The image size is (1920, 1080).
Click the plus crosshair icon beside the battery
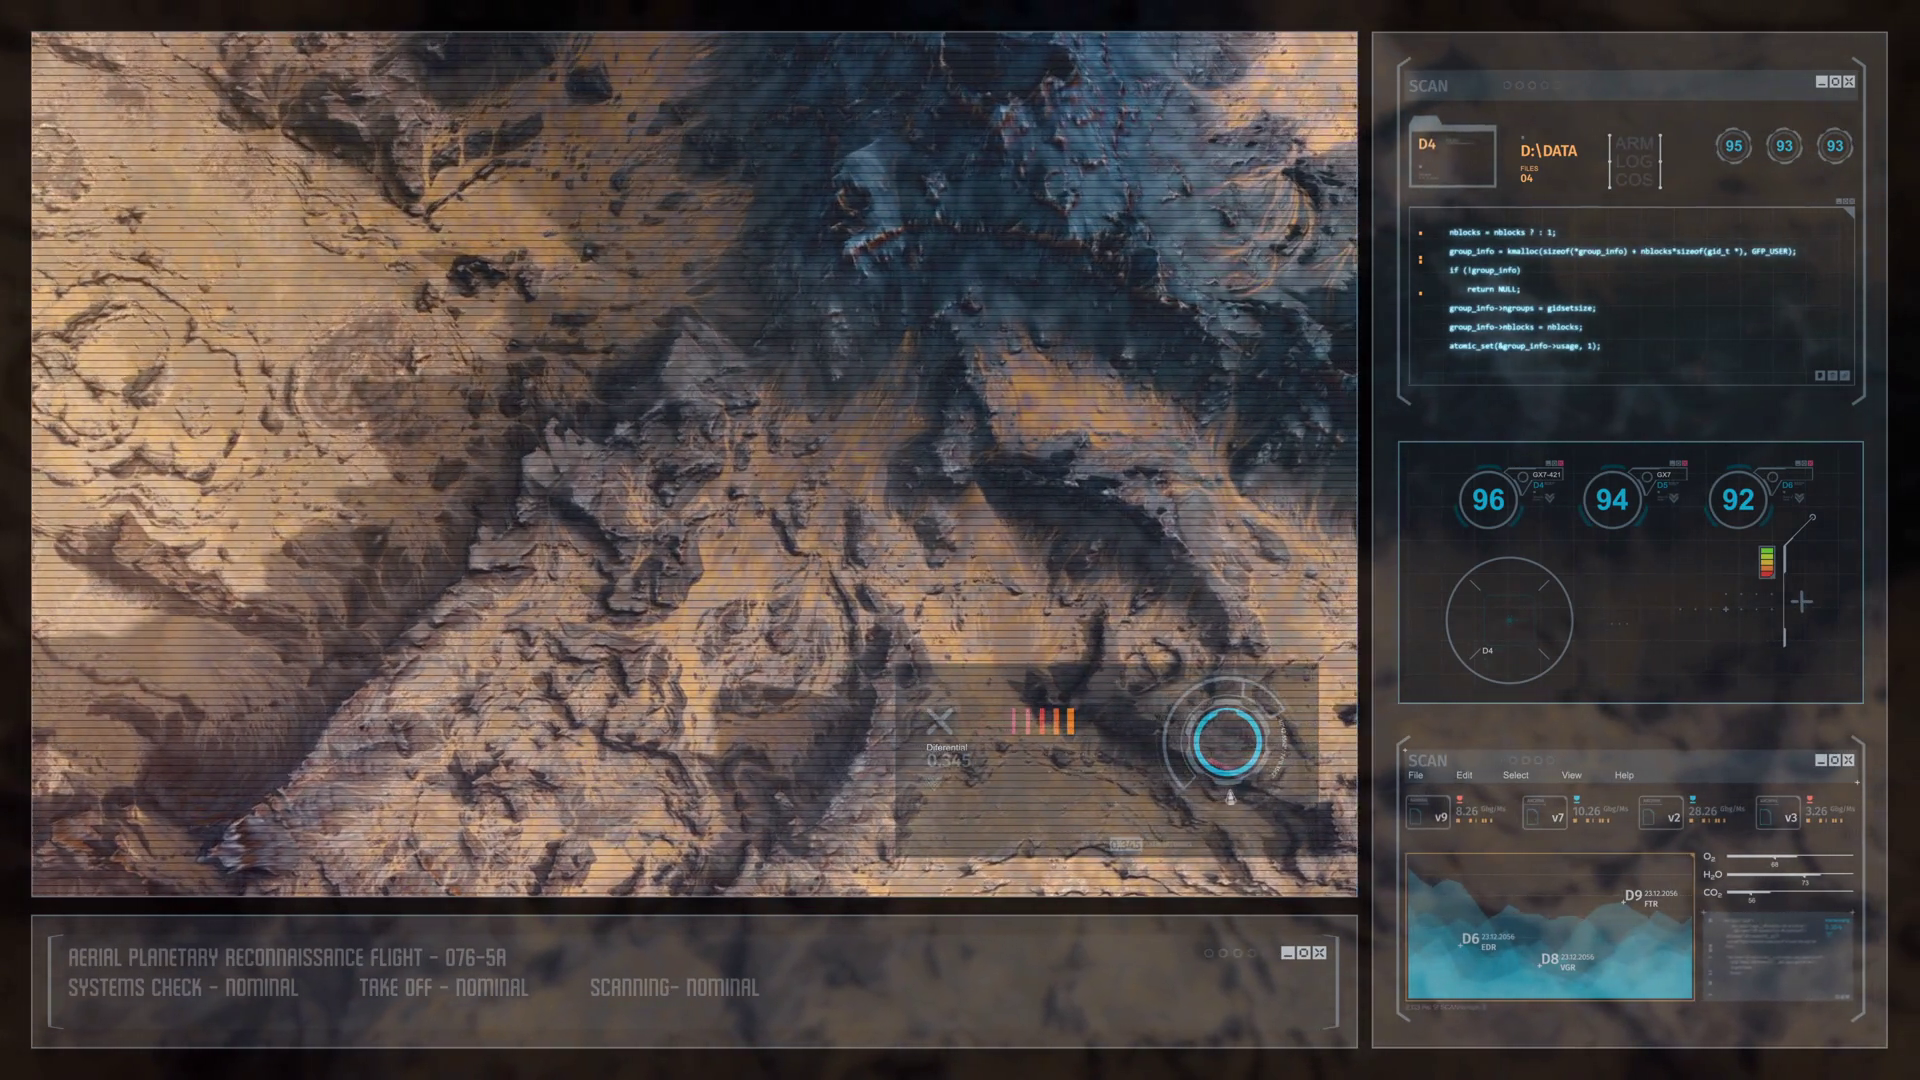[1801, 602]
